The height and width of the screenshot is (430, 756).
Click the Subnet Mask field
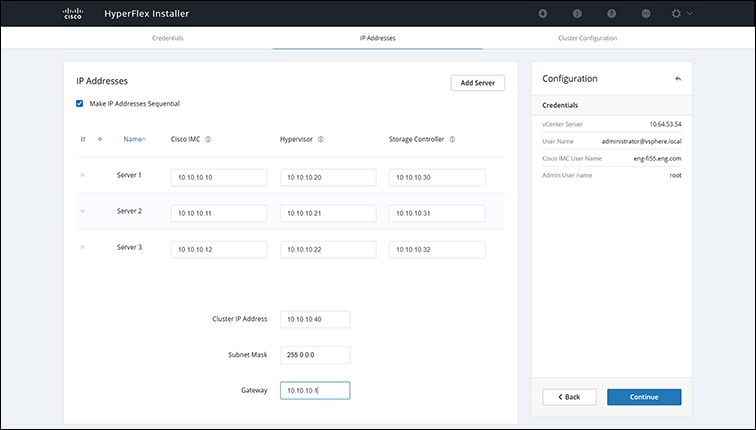[x=315, y=355]
